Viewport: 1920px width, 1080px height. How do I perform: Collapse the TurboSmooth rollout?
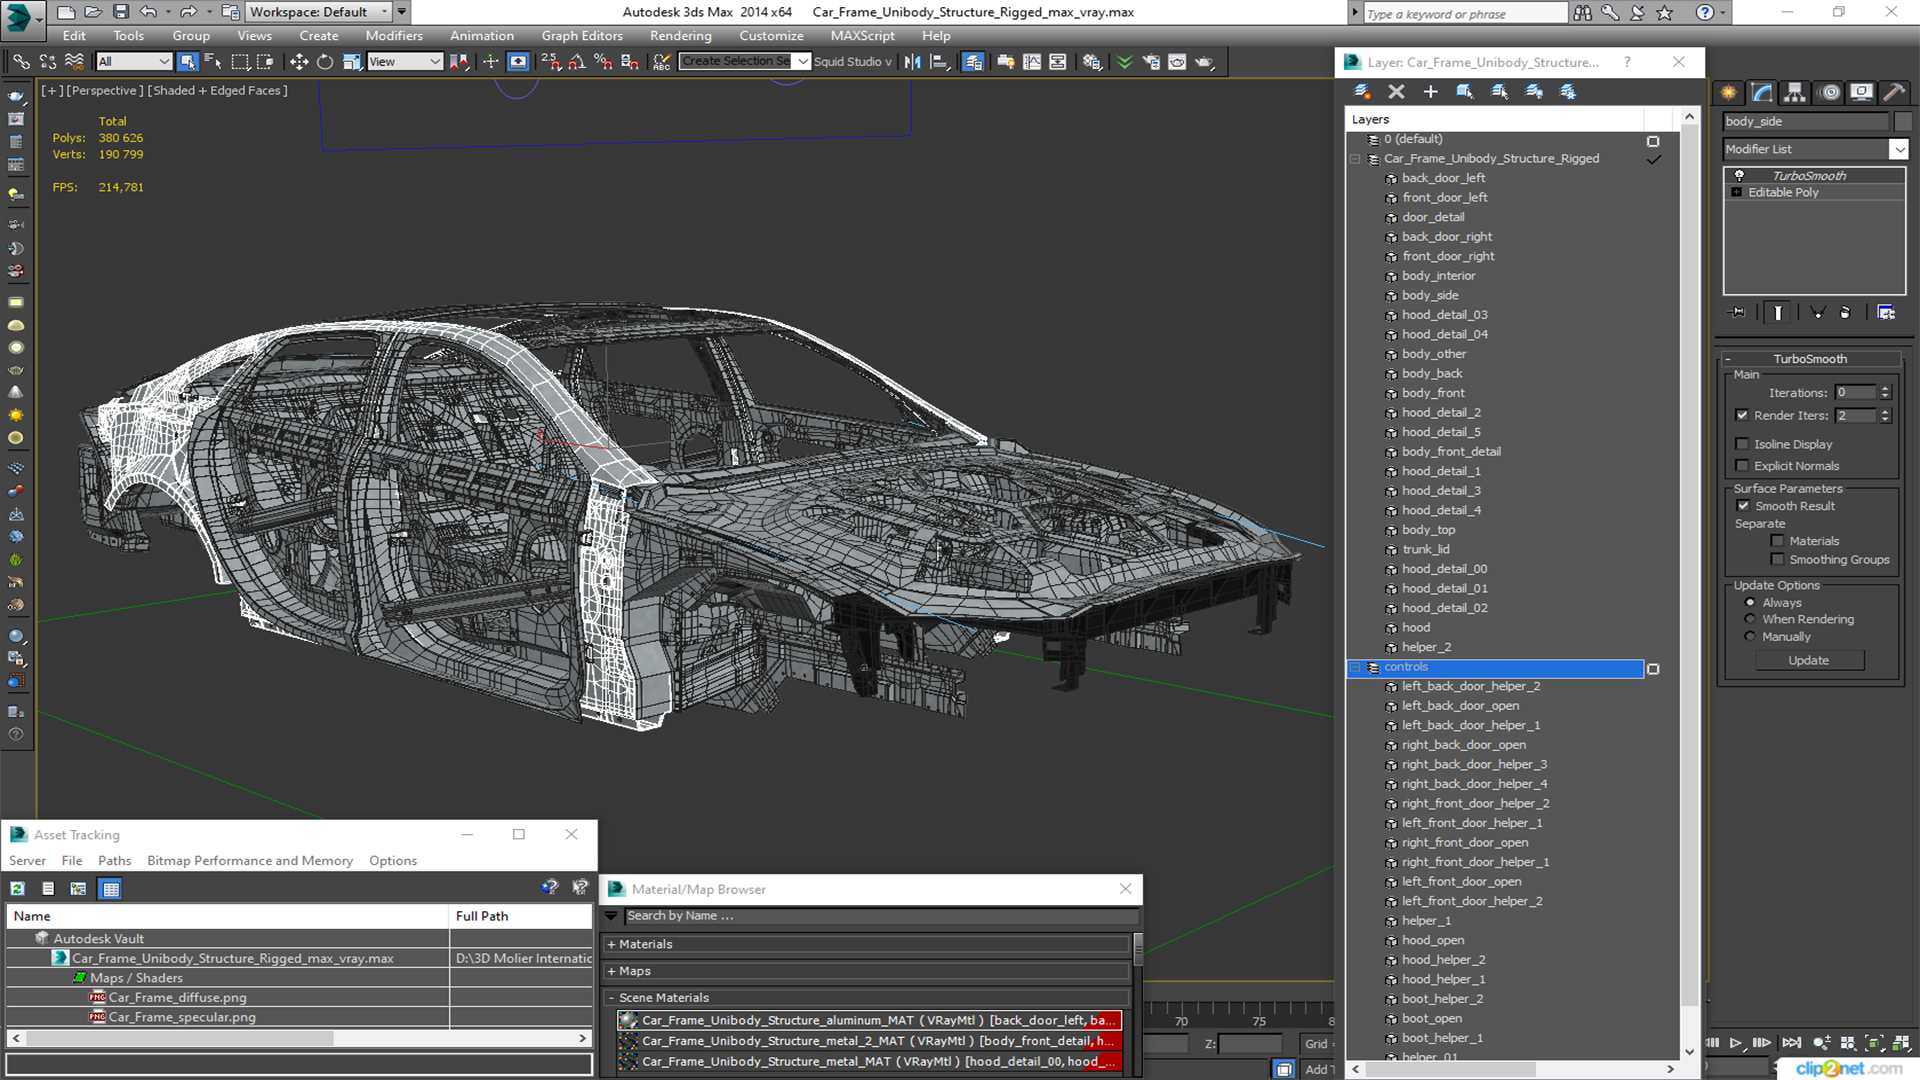coord(1727,359)
